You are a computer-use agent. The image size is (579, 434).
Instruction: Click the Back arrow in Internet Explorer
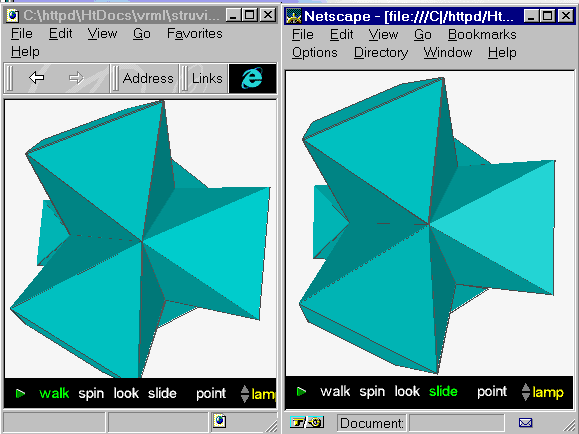point(37,78)
